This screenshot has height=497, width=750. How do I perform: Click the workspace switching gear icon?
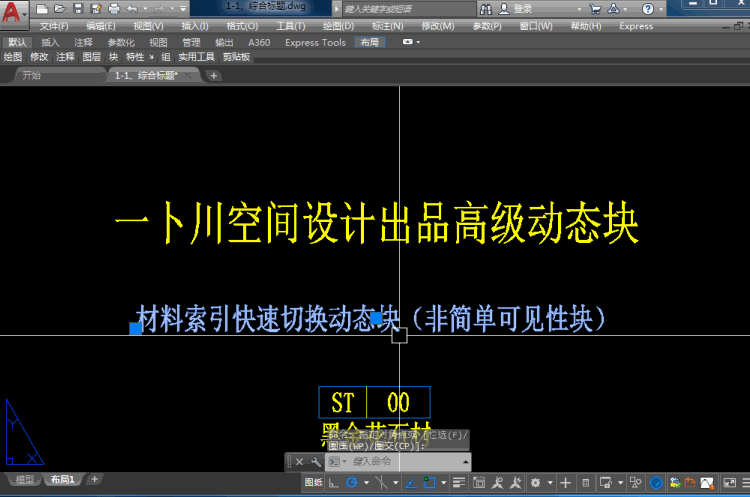[535, 483]
